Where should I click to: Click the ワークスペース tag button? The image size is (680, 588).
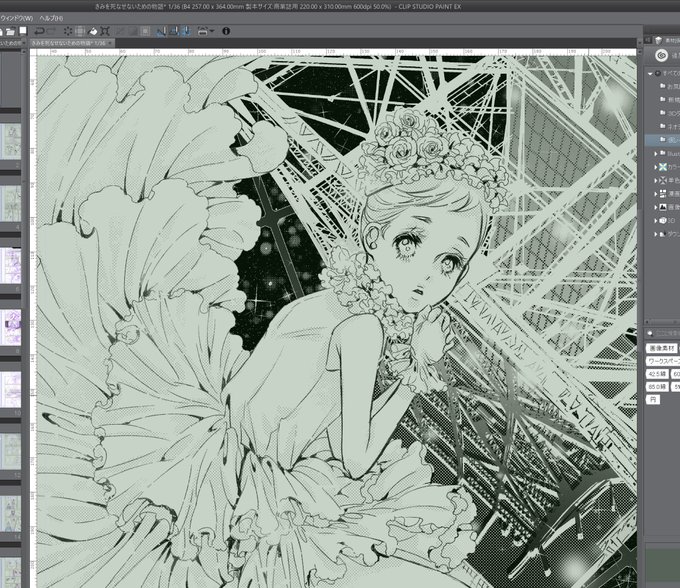[663, 361]
